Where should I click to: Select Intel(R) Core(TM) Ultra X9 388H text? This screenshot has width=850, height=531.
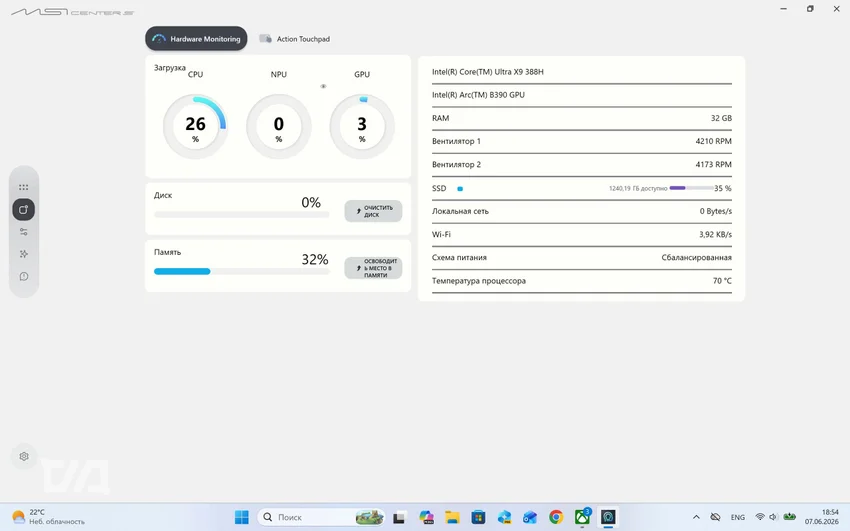point(487,72)
